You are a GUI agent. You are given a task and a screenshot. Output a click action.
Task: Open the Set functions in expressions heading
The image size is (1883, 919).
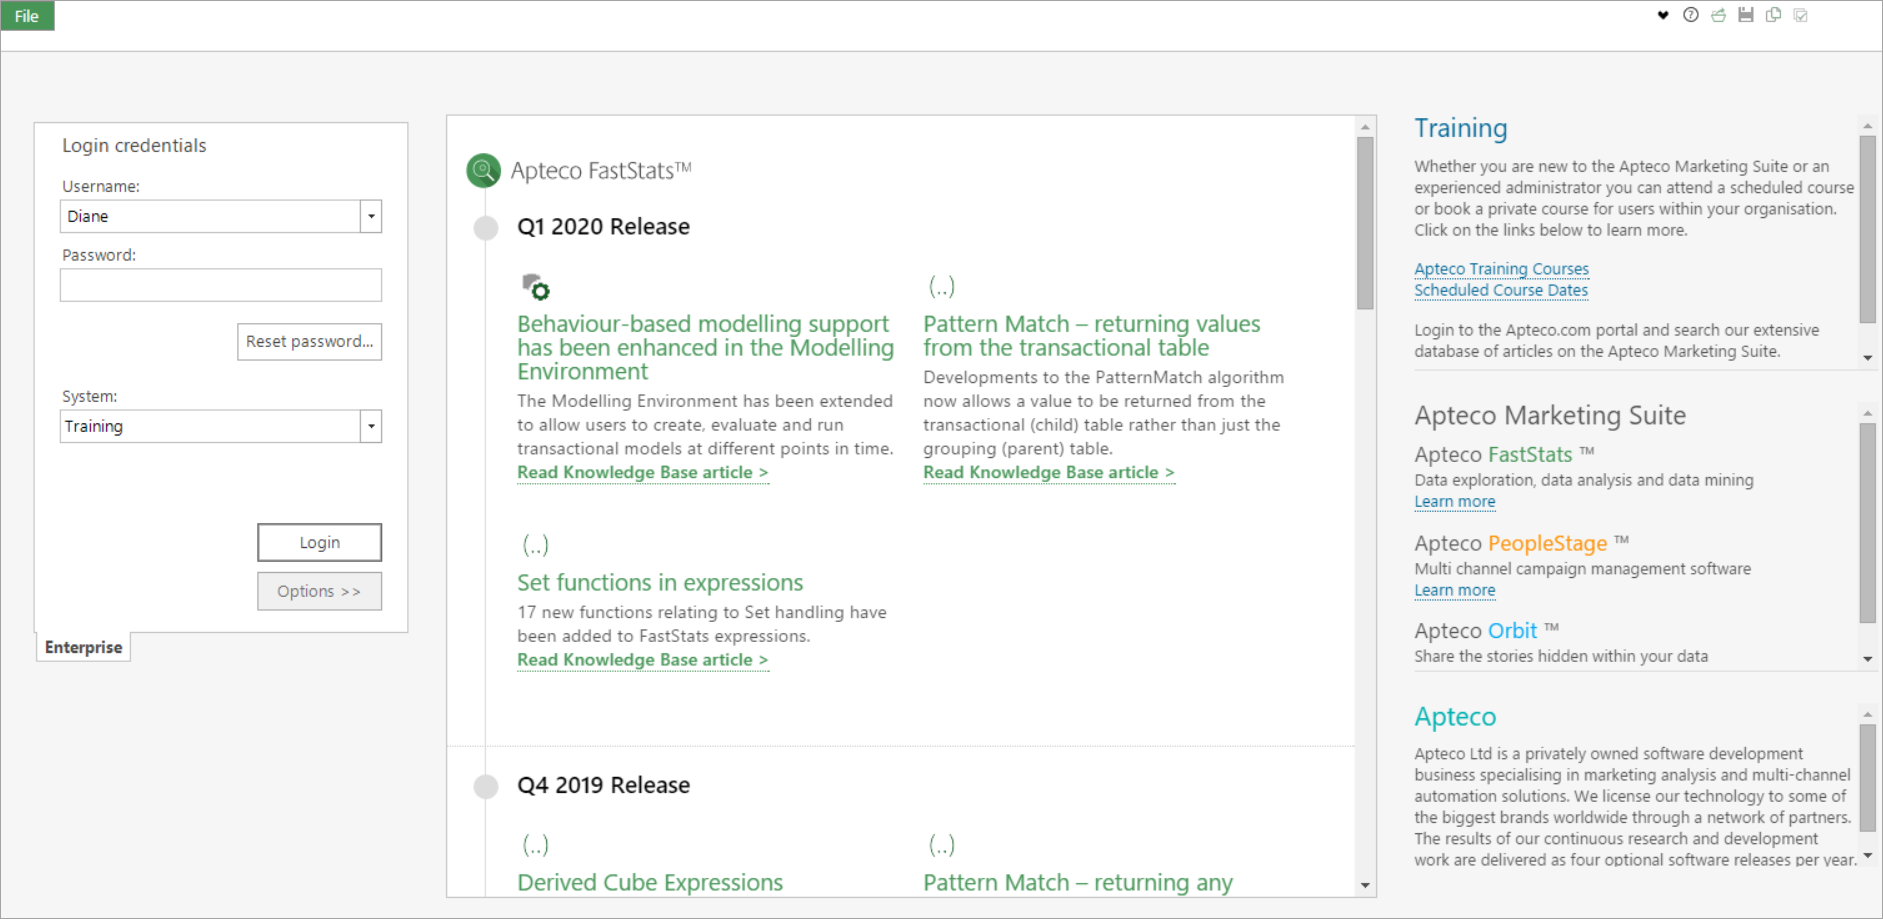660,583
